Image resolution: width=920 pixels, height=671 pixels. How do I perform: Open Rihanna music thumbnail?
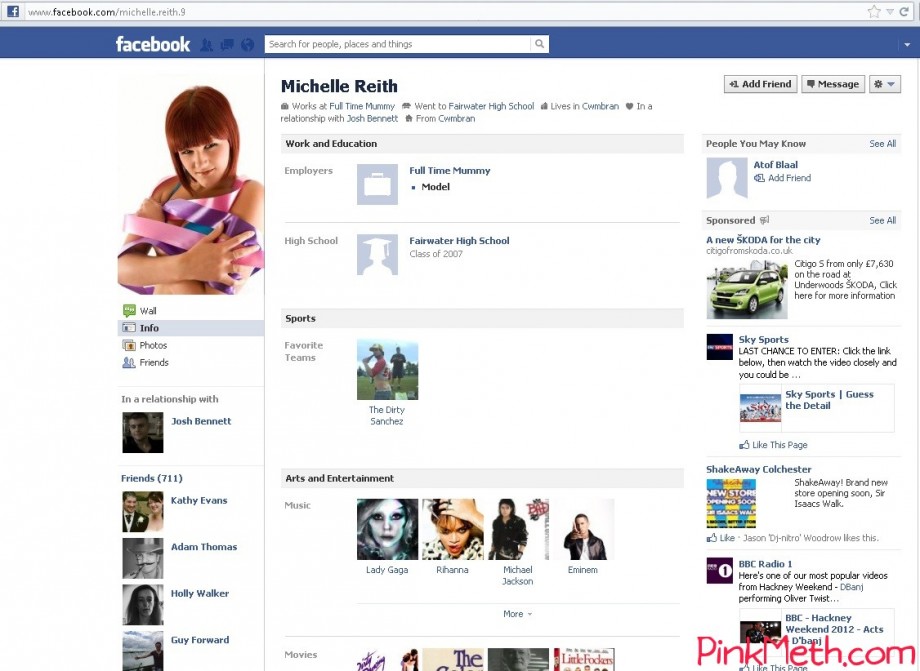tap(452, 529)
